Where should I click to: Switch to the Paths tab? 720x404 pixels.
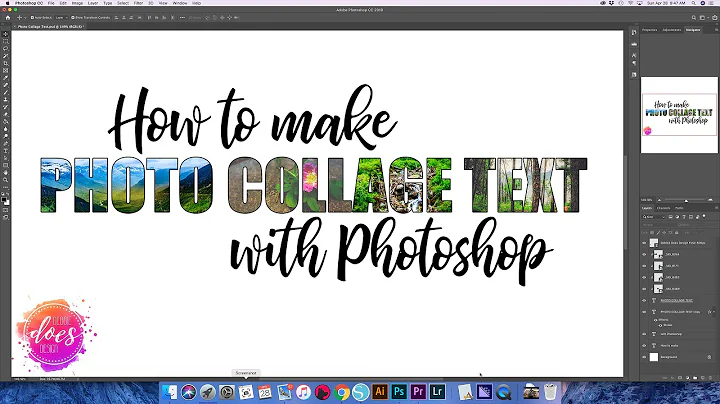click(679, 208)
